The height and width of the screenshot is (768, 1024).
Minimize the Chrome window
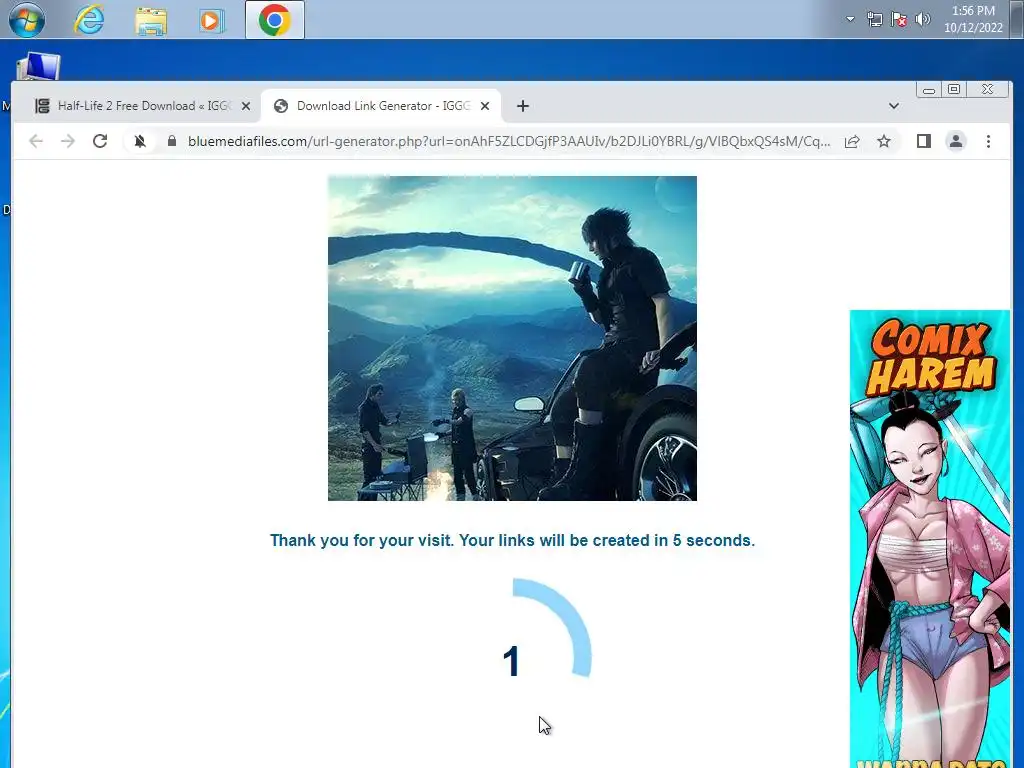[929, 90]
